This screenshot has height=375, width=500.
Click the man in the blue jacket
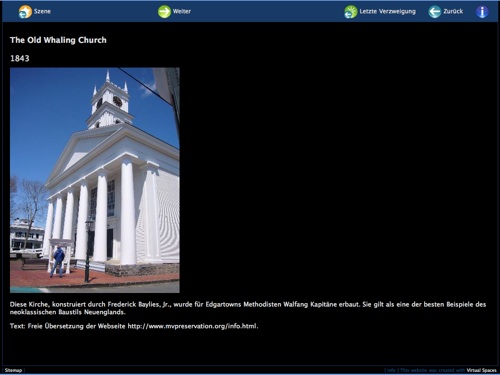pos(58,261)
